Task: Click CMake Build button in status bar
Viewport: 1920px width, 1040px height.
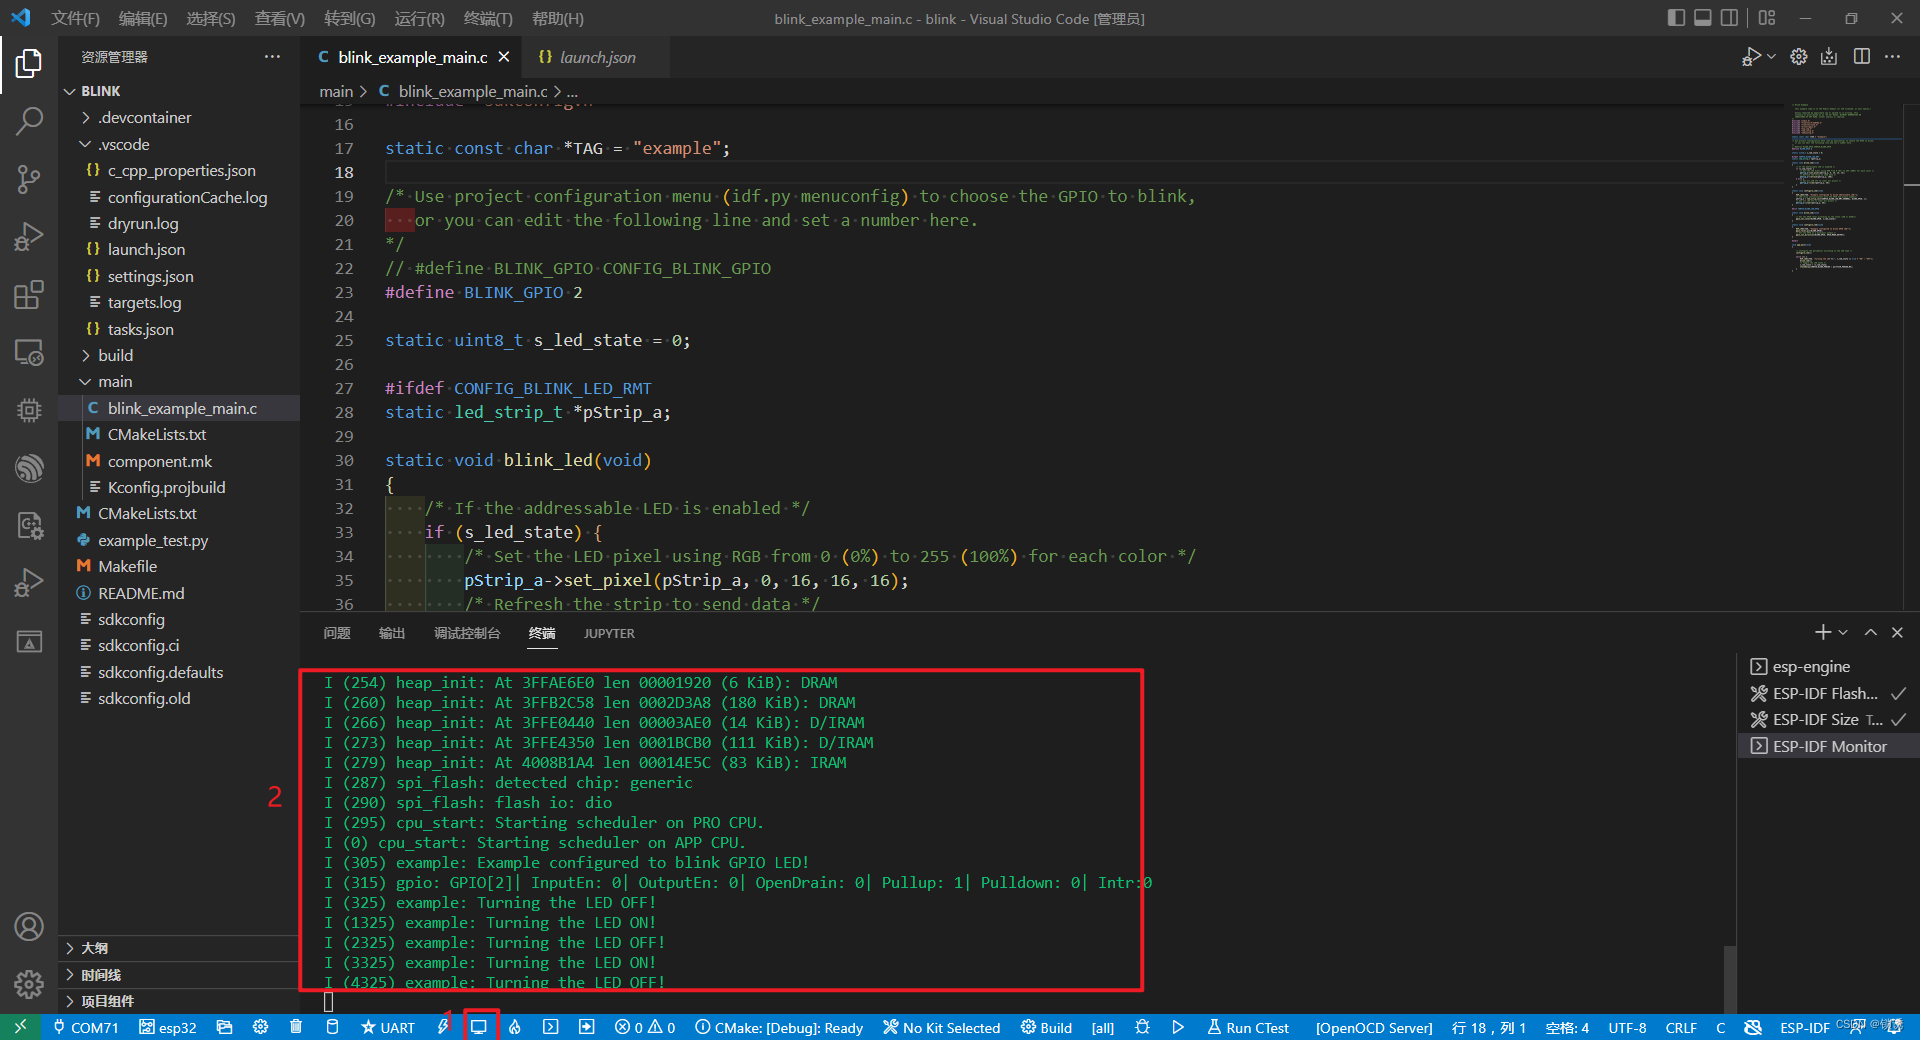Action: click(1046, 1027)
